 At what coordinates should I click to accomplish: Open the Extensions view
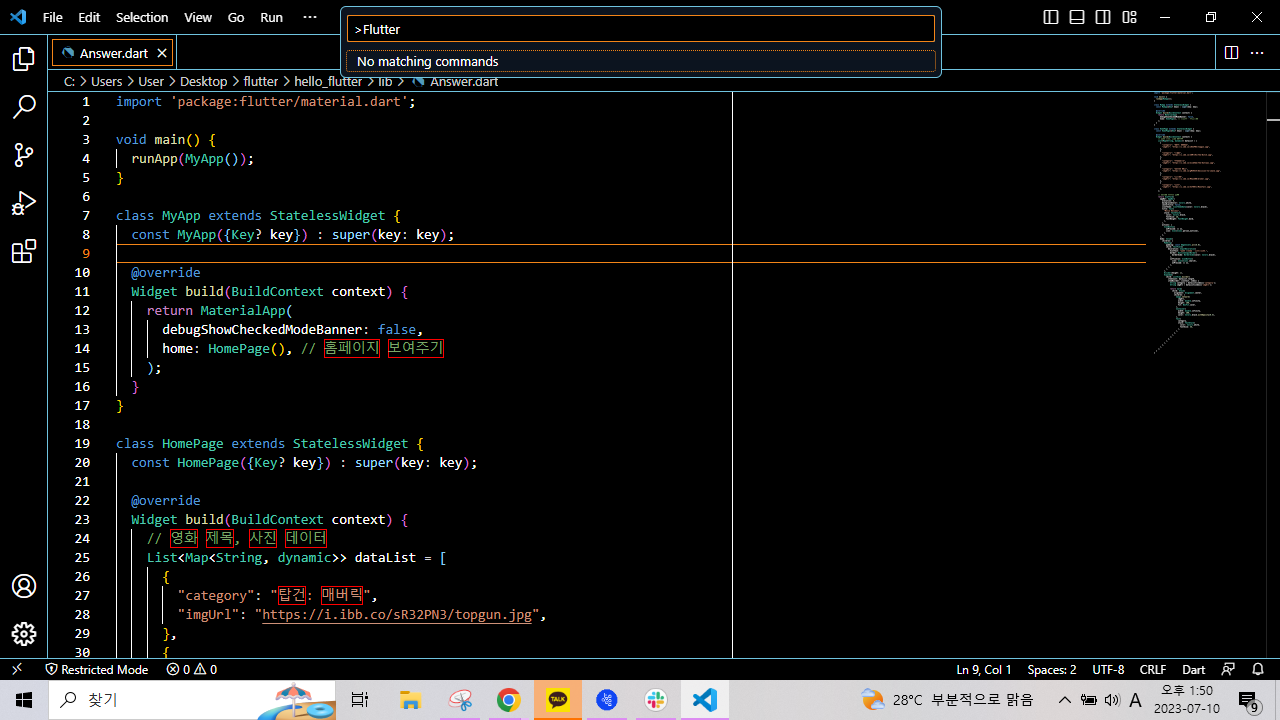click(x=24, y=251)
